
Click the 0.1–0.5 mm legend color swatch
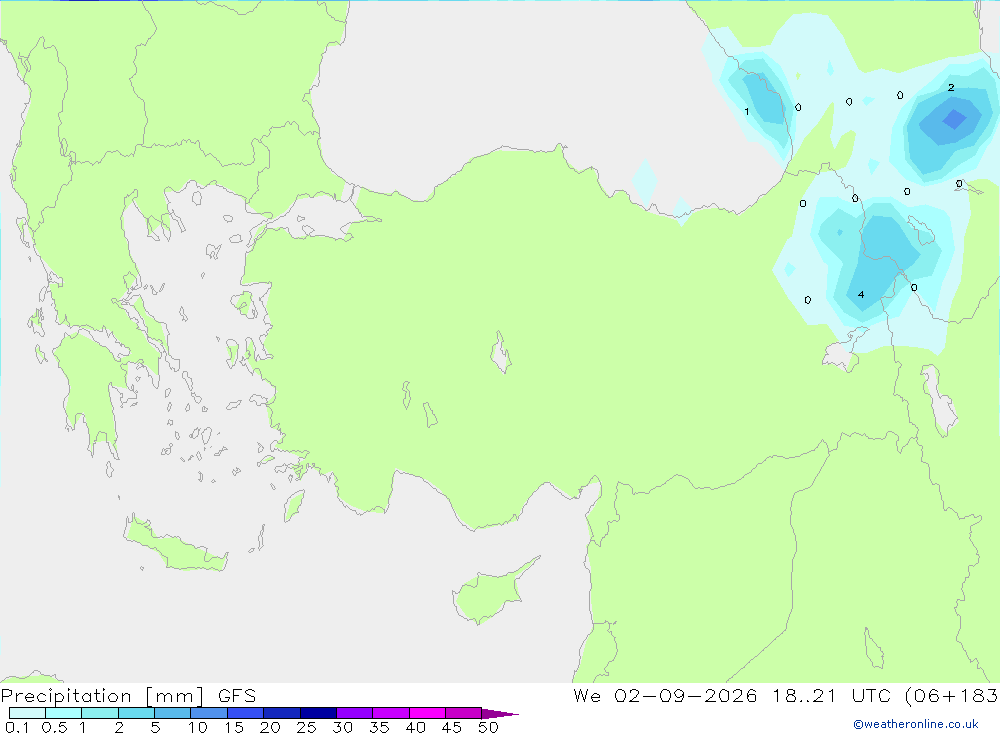27,713
